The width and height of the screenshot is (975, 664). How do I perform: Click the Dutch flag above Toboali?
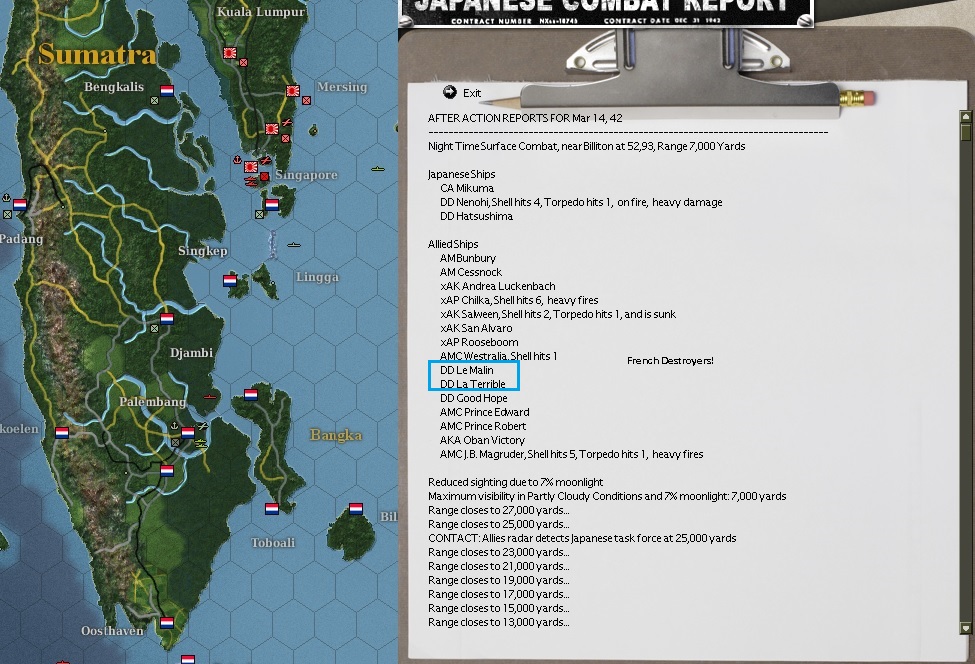272,509
